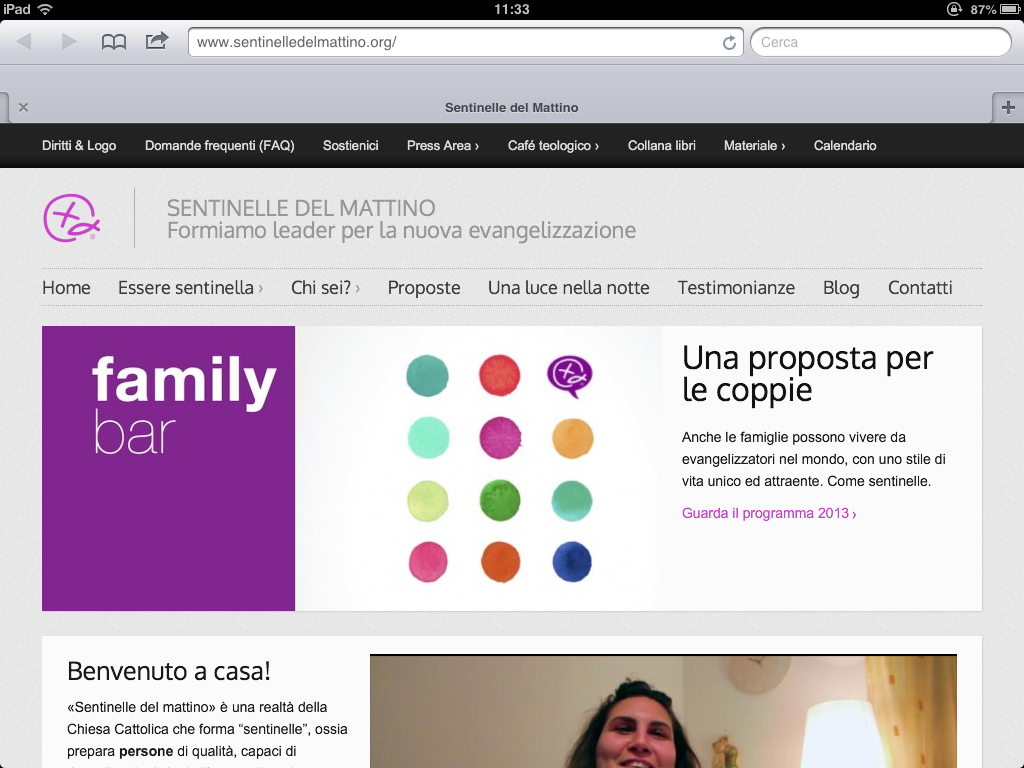Open the bookmarks book icon
Screen dimensions: 1024x768
tap(114, 42)
